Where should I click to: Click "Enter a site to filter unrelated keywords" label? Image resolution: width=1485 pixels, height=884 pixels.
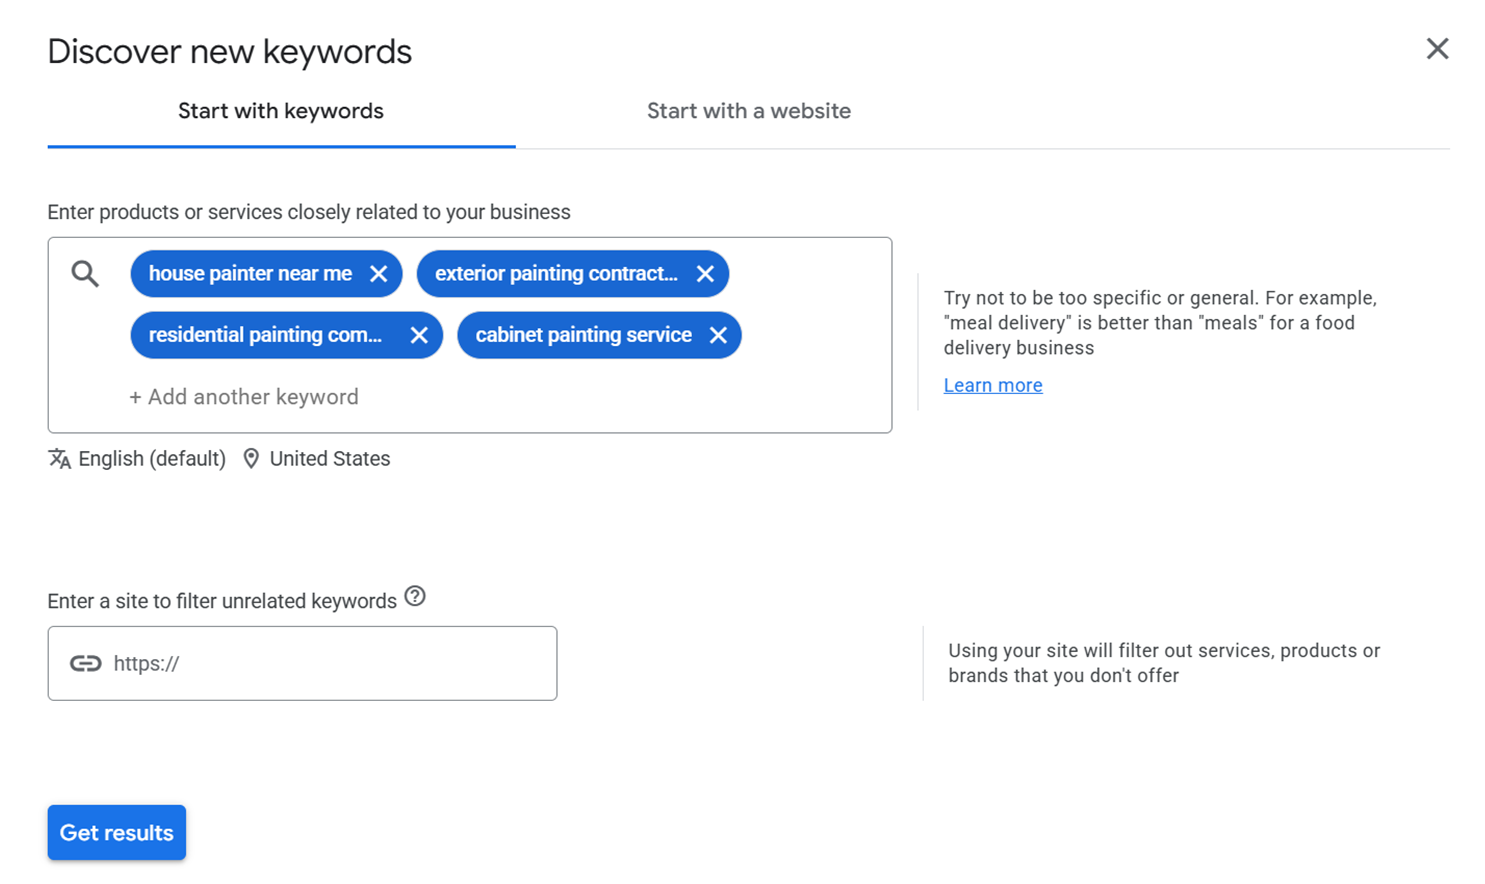(x=222, y=601)
